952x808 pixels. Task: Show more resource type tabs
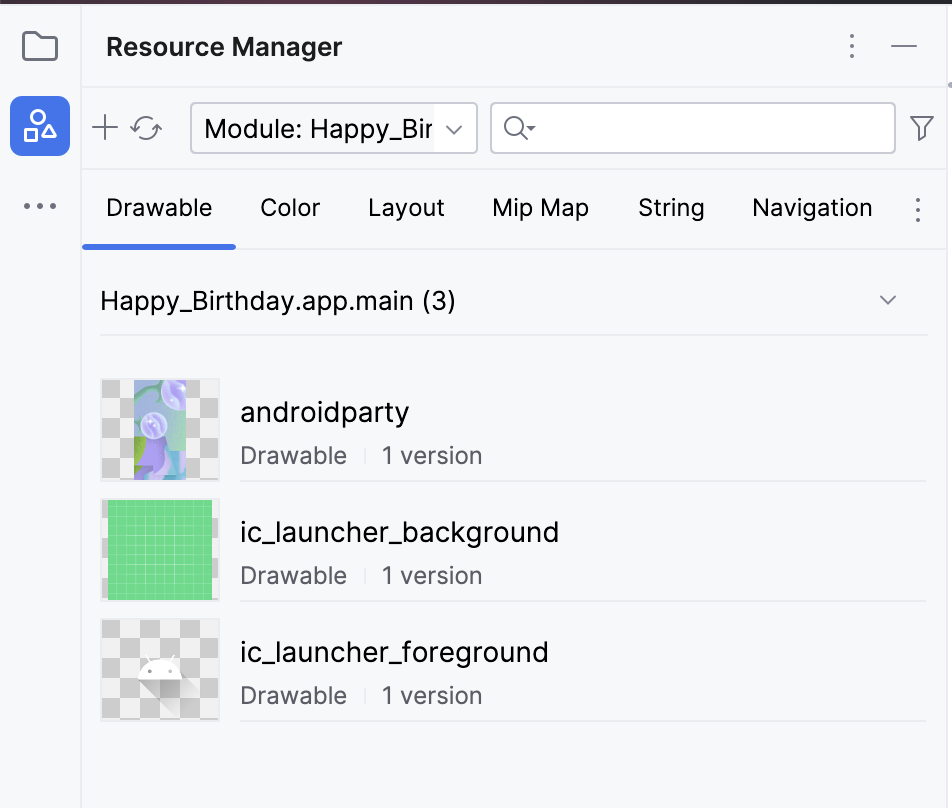coord(918,209)
